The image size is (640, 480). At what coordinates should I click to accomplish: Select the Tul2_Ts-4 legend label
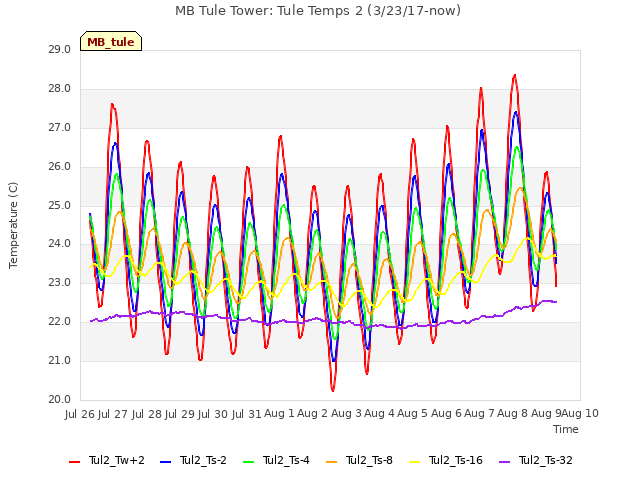point(286,460)
